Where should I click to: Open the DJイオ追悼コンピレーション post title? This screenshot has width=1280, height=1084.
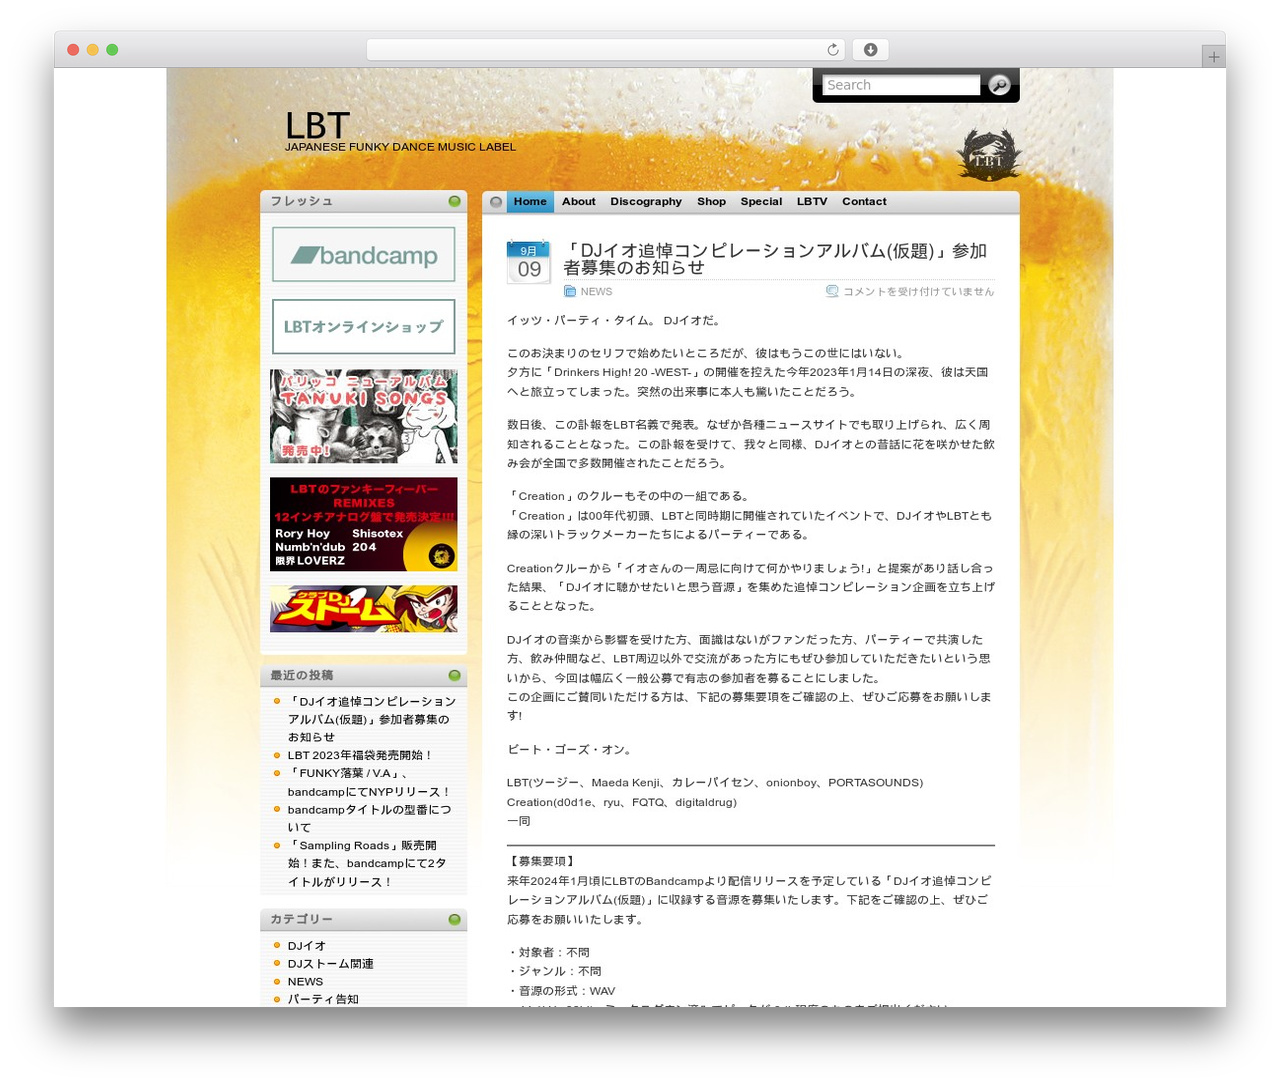775,259
